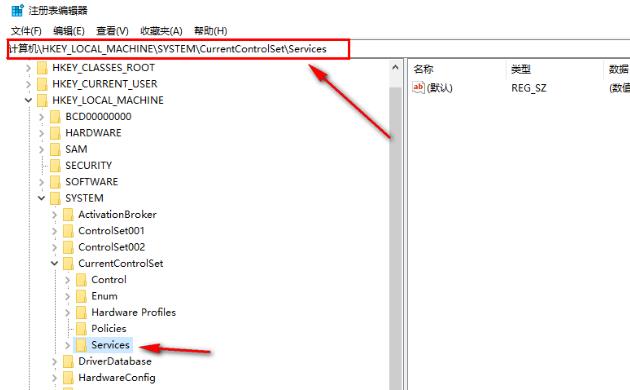Click the registry path address bar

click(178, 49)
